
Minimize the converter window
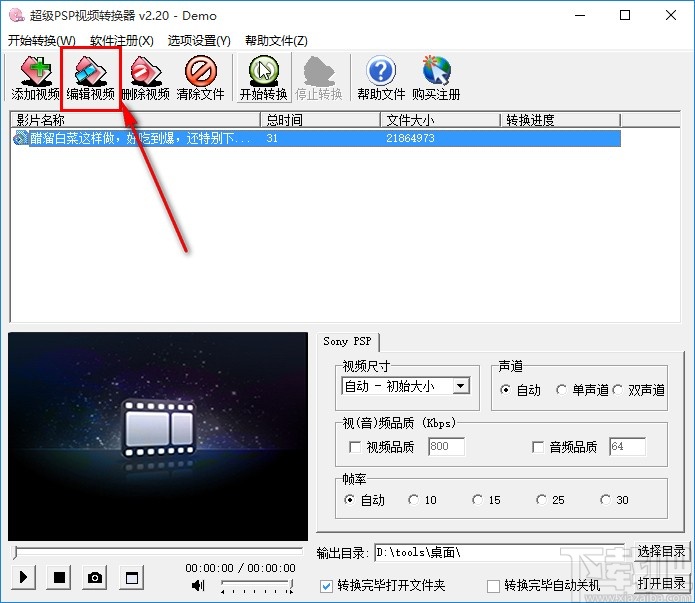tap(580, 16)
